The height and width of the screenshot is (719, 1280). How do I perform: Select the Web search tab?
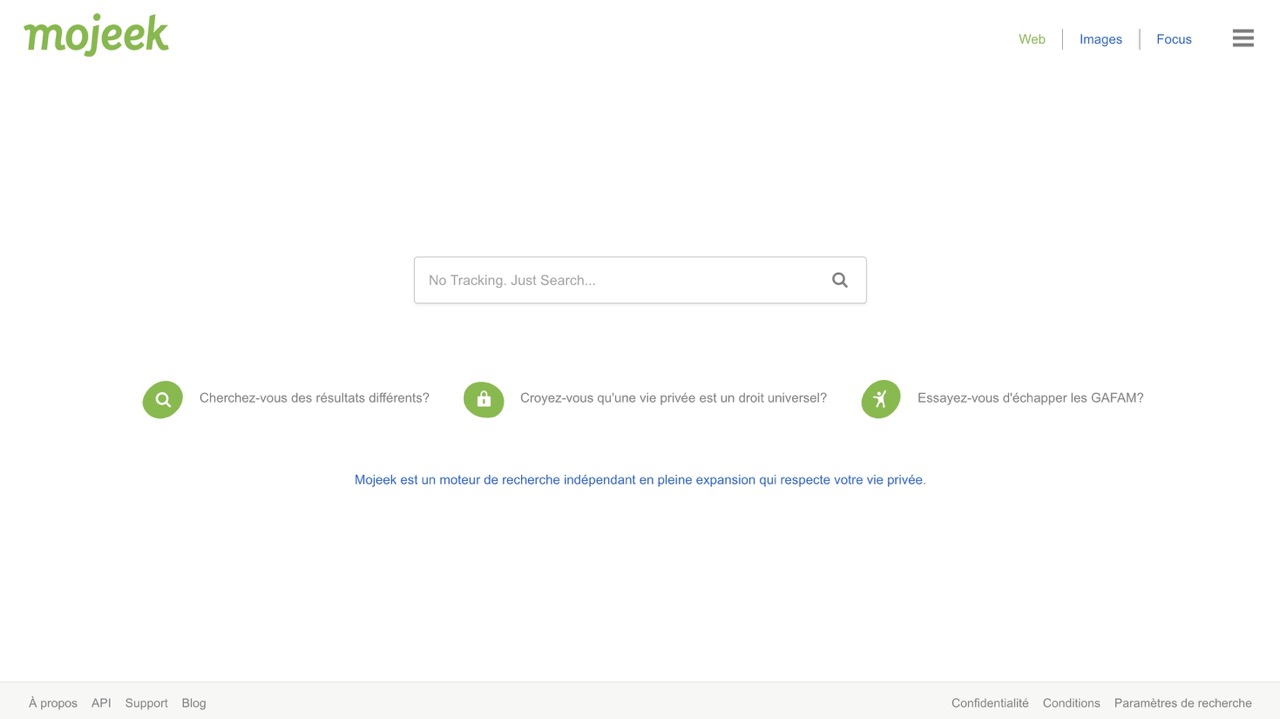(x=1032, y=39)
